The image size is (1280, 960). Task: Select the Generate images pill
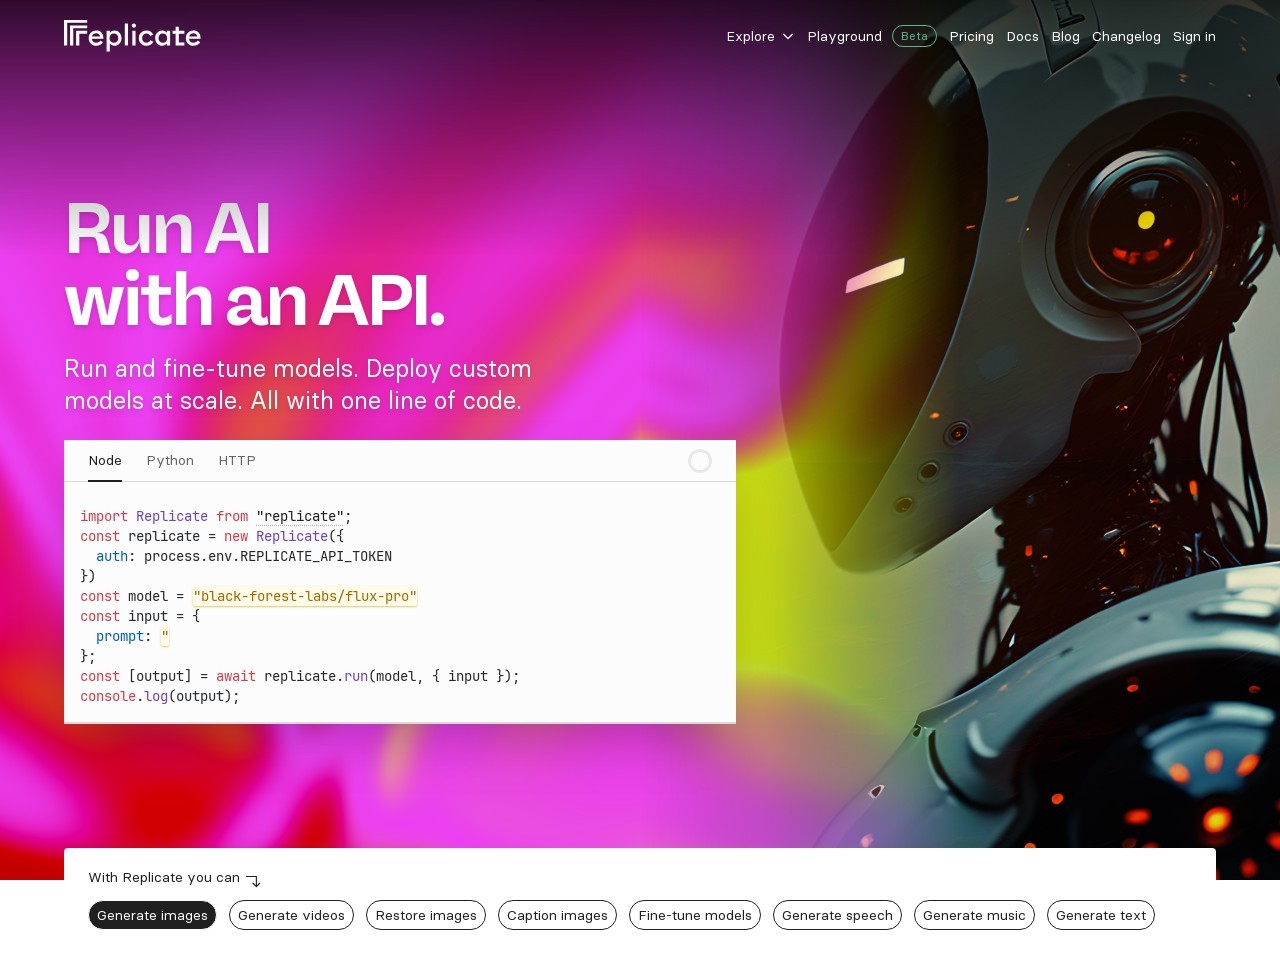152,916
